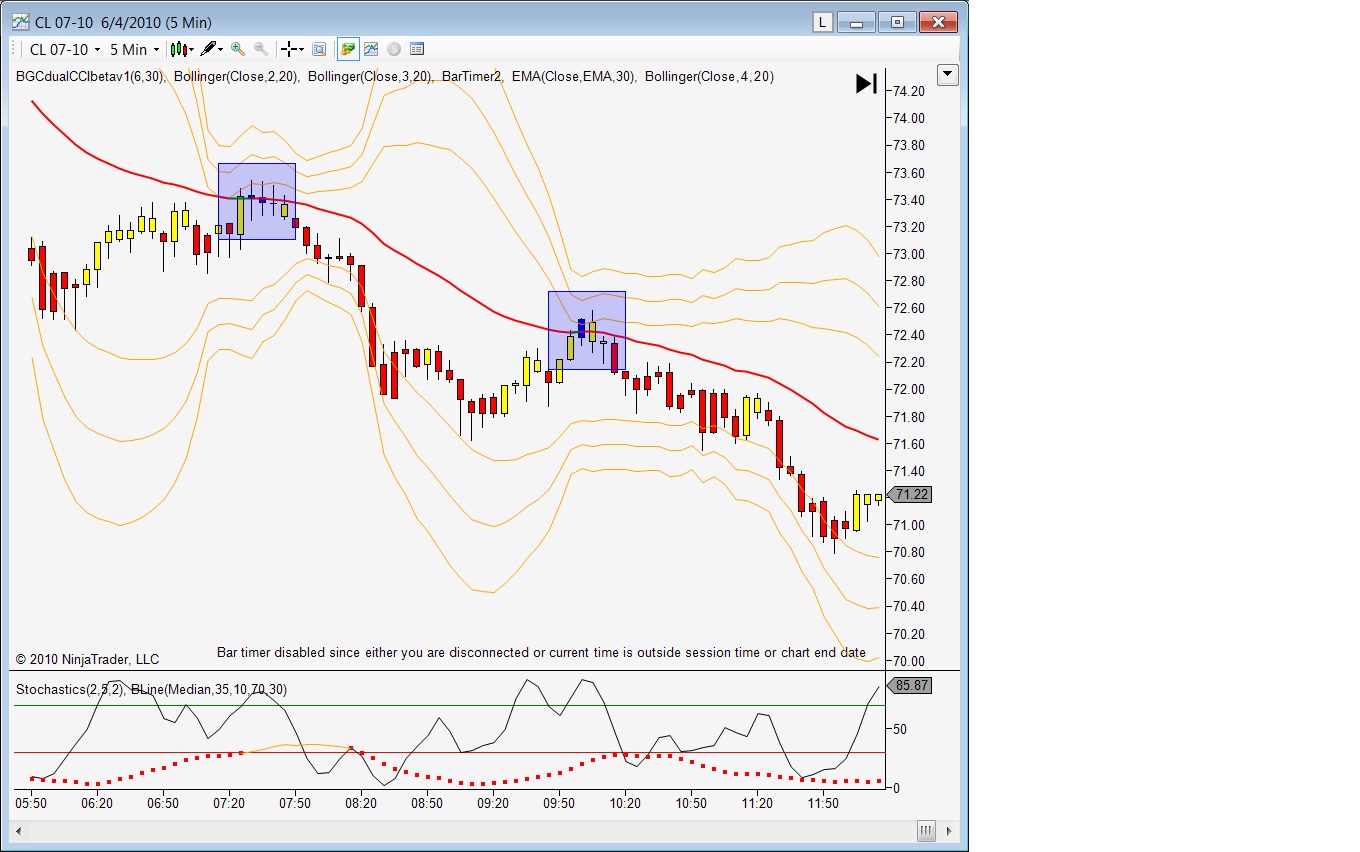
Task: Open the data box icon
Action: [319, 49]
